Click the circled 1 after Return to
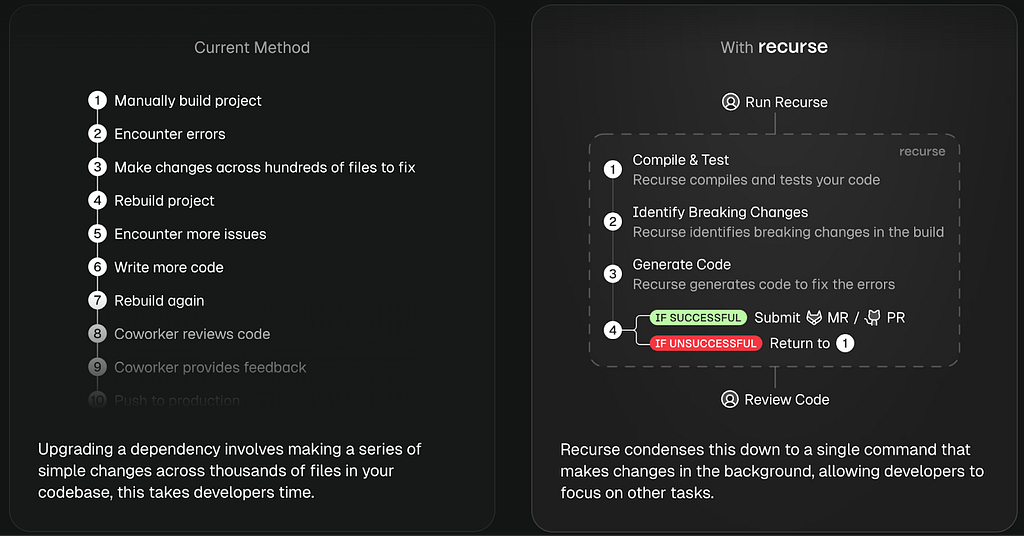The width and height of the screenshot is (1024, 536). click(x=845, y=343)
